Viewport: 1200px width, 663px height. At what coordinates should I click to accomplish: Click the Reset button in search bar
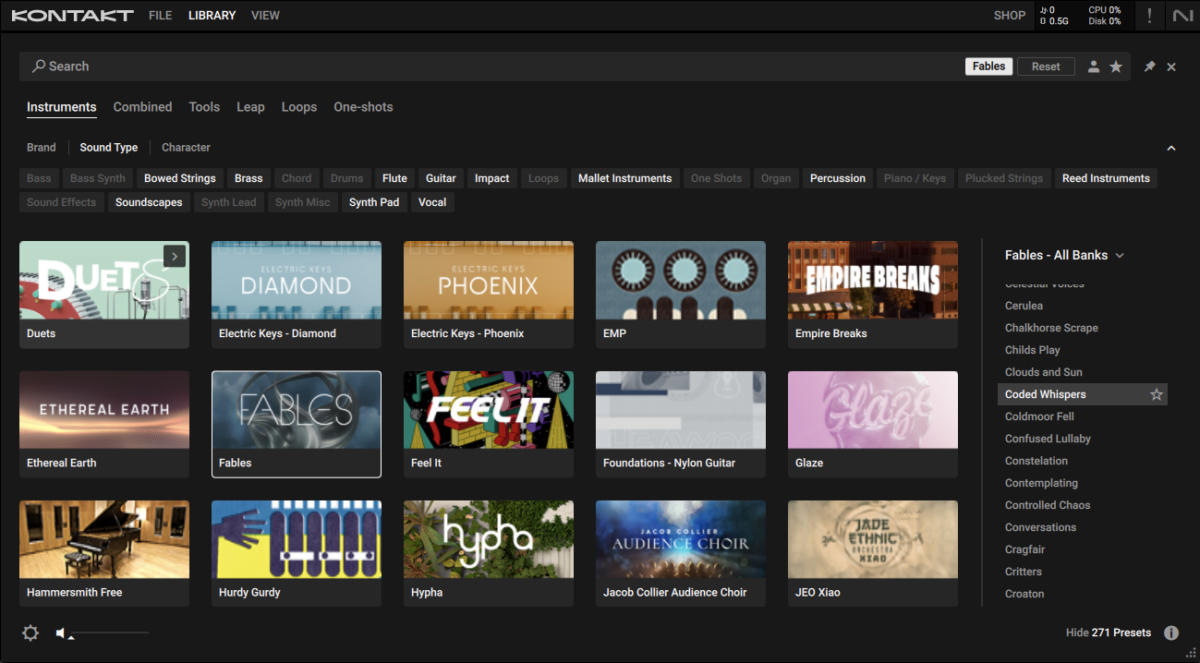tap(1046, 66)
